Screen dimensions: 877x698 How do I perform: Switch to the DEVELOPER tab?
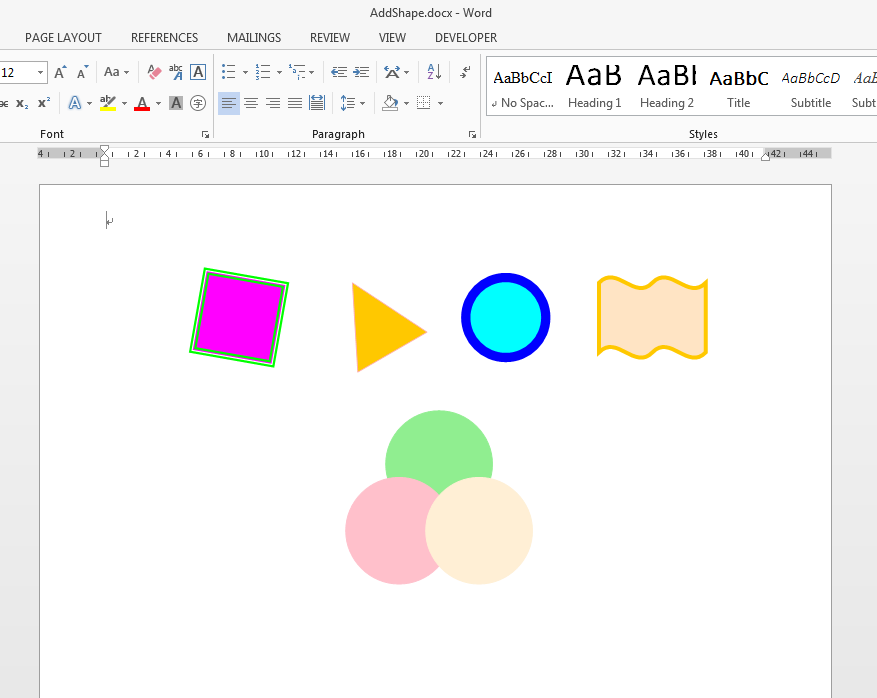[466, 38]
